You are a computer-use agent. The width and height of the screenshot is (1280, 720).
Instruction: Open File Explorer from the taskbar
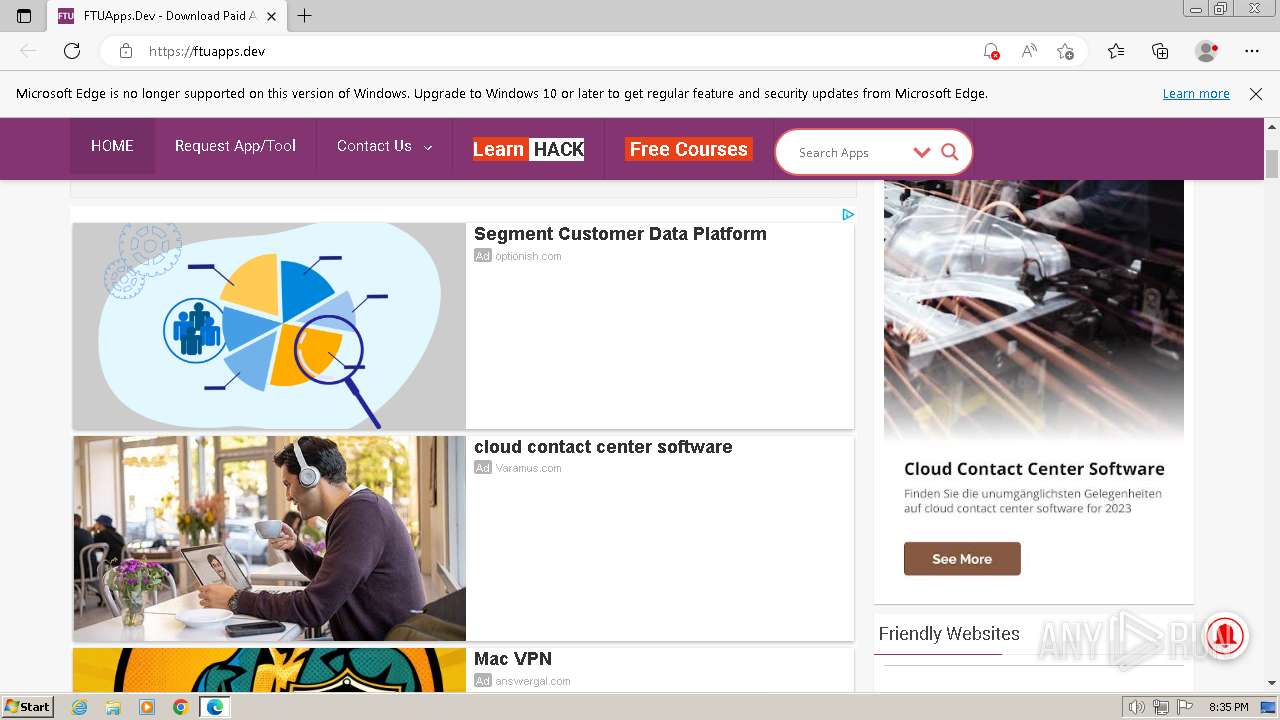coord(113,707)
